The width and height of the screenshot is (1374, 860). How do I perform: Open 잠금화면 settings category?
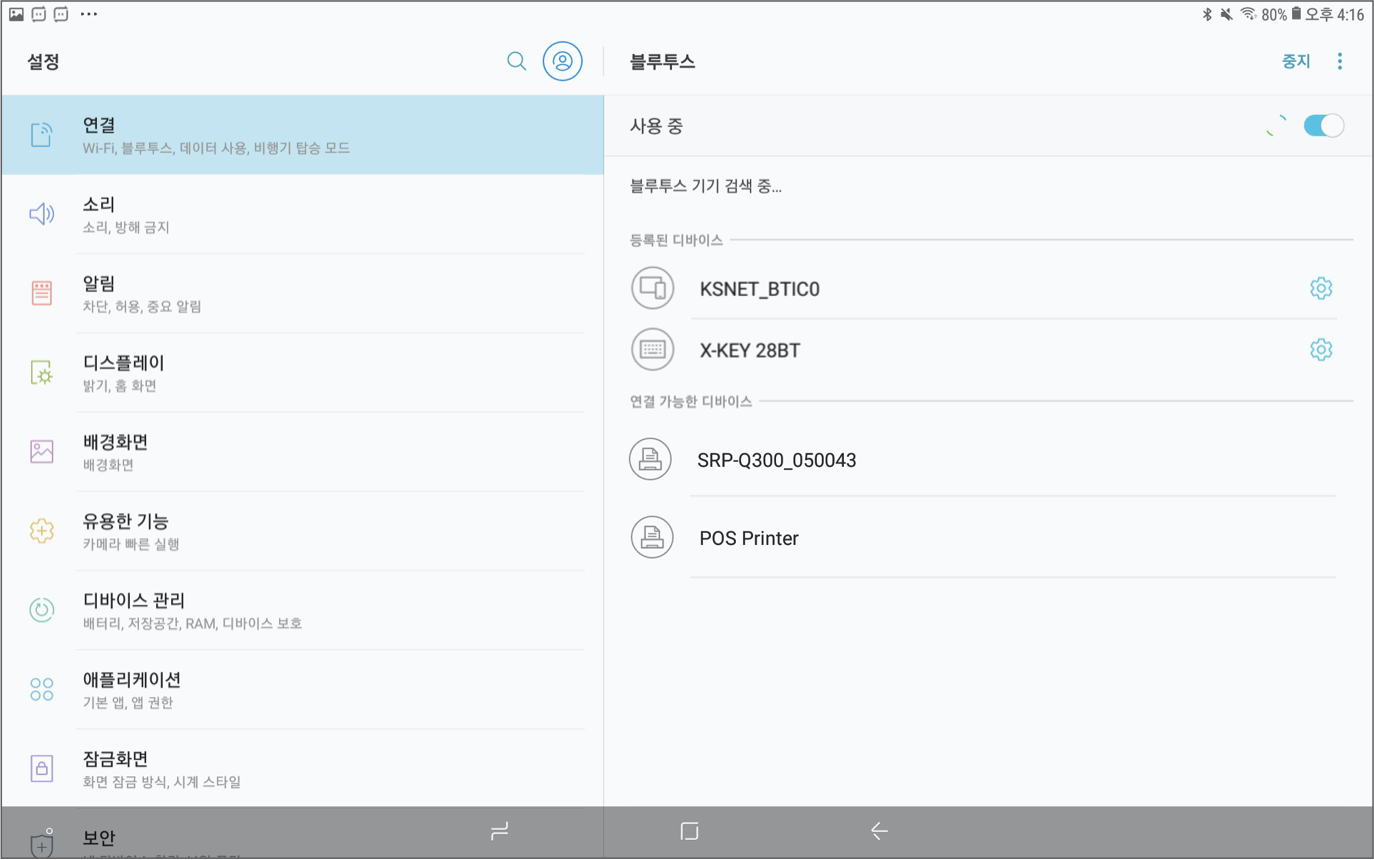(x=302, y=768)
